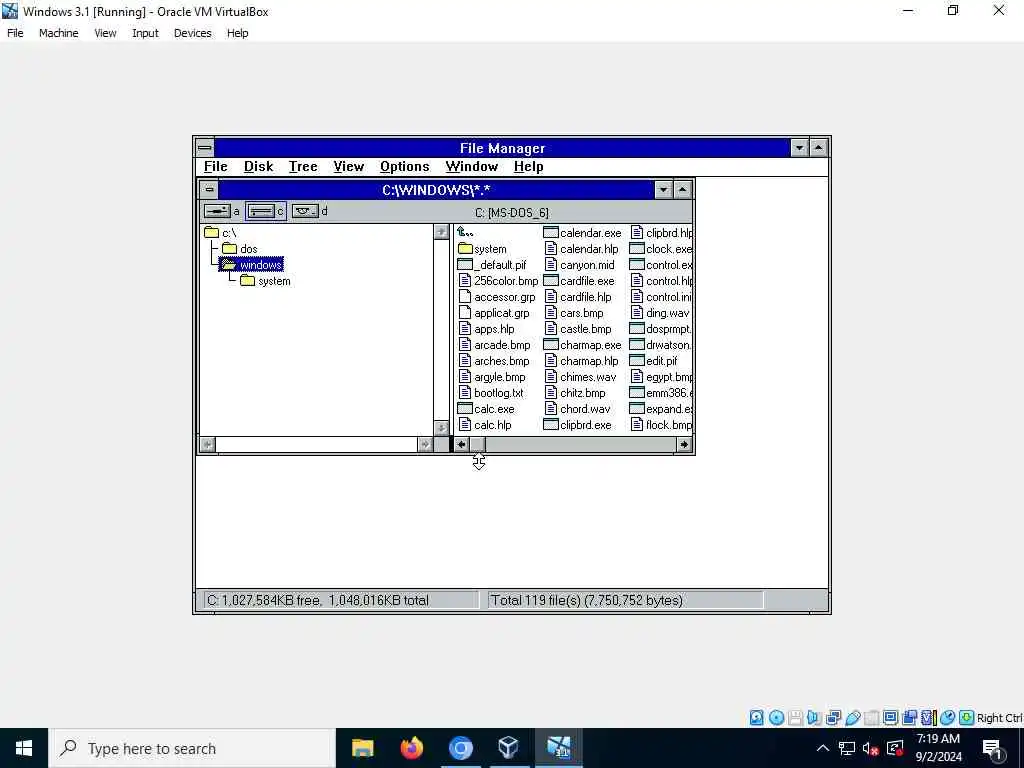Select bootlog.txt file

pyautogui.click(x=491, y=393)
